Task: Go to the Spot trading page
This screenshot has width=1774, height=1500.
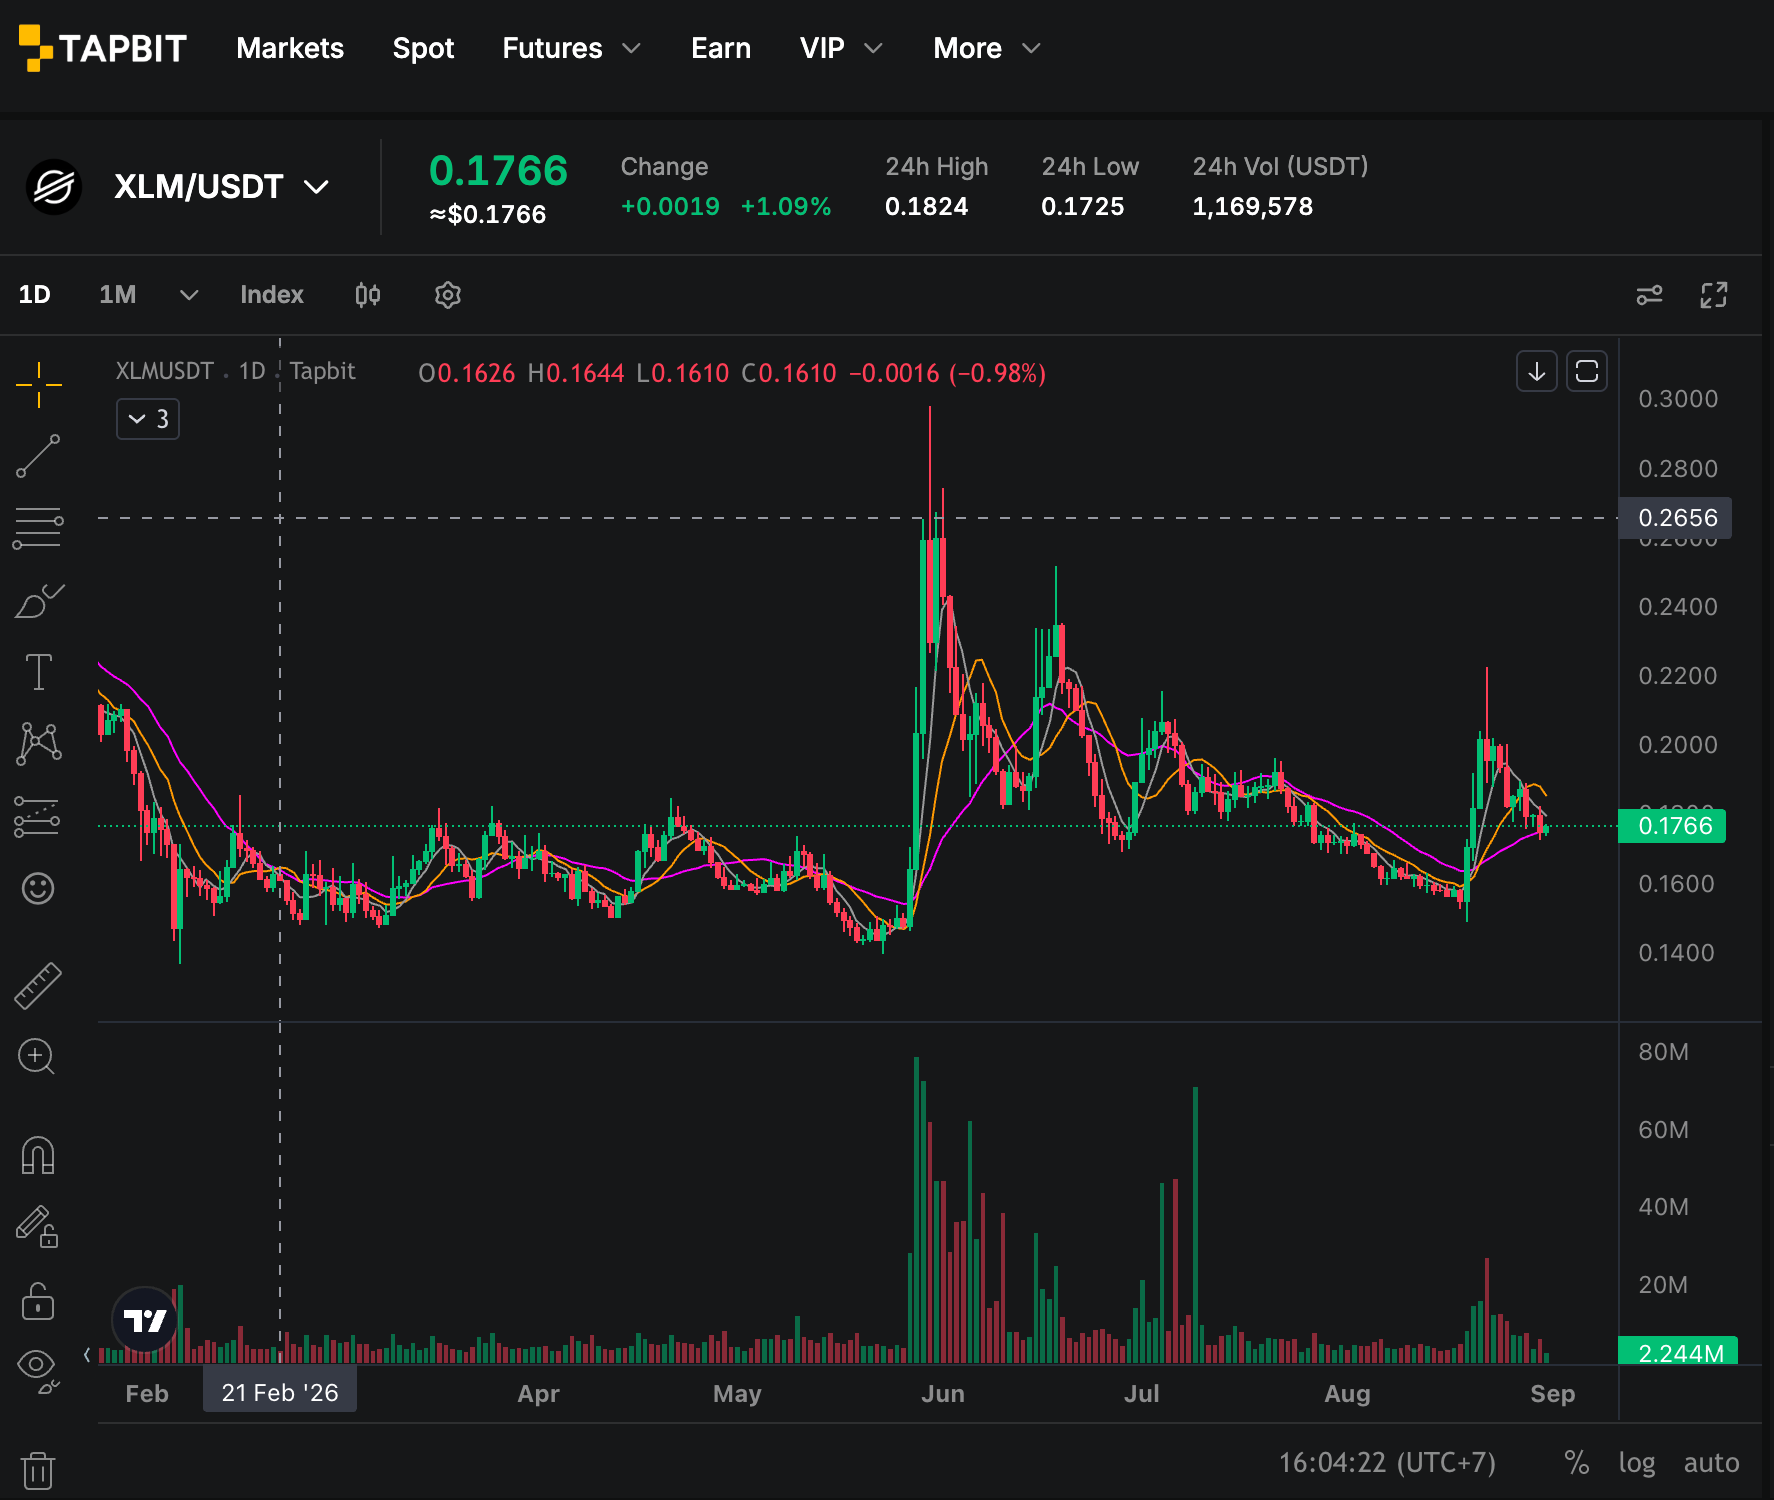Action: point(423,48)
